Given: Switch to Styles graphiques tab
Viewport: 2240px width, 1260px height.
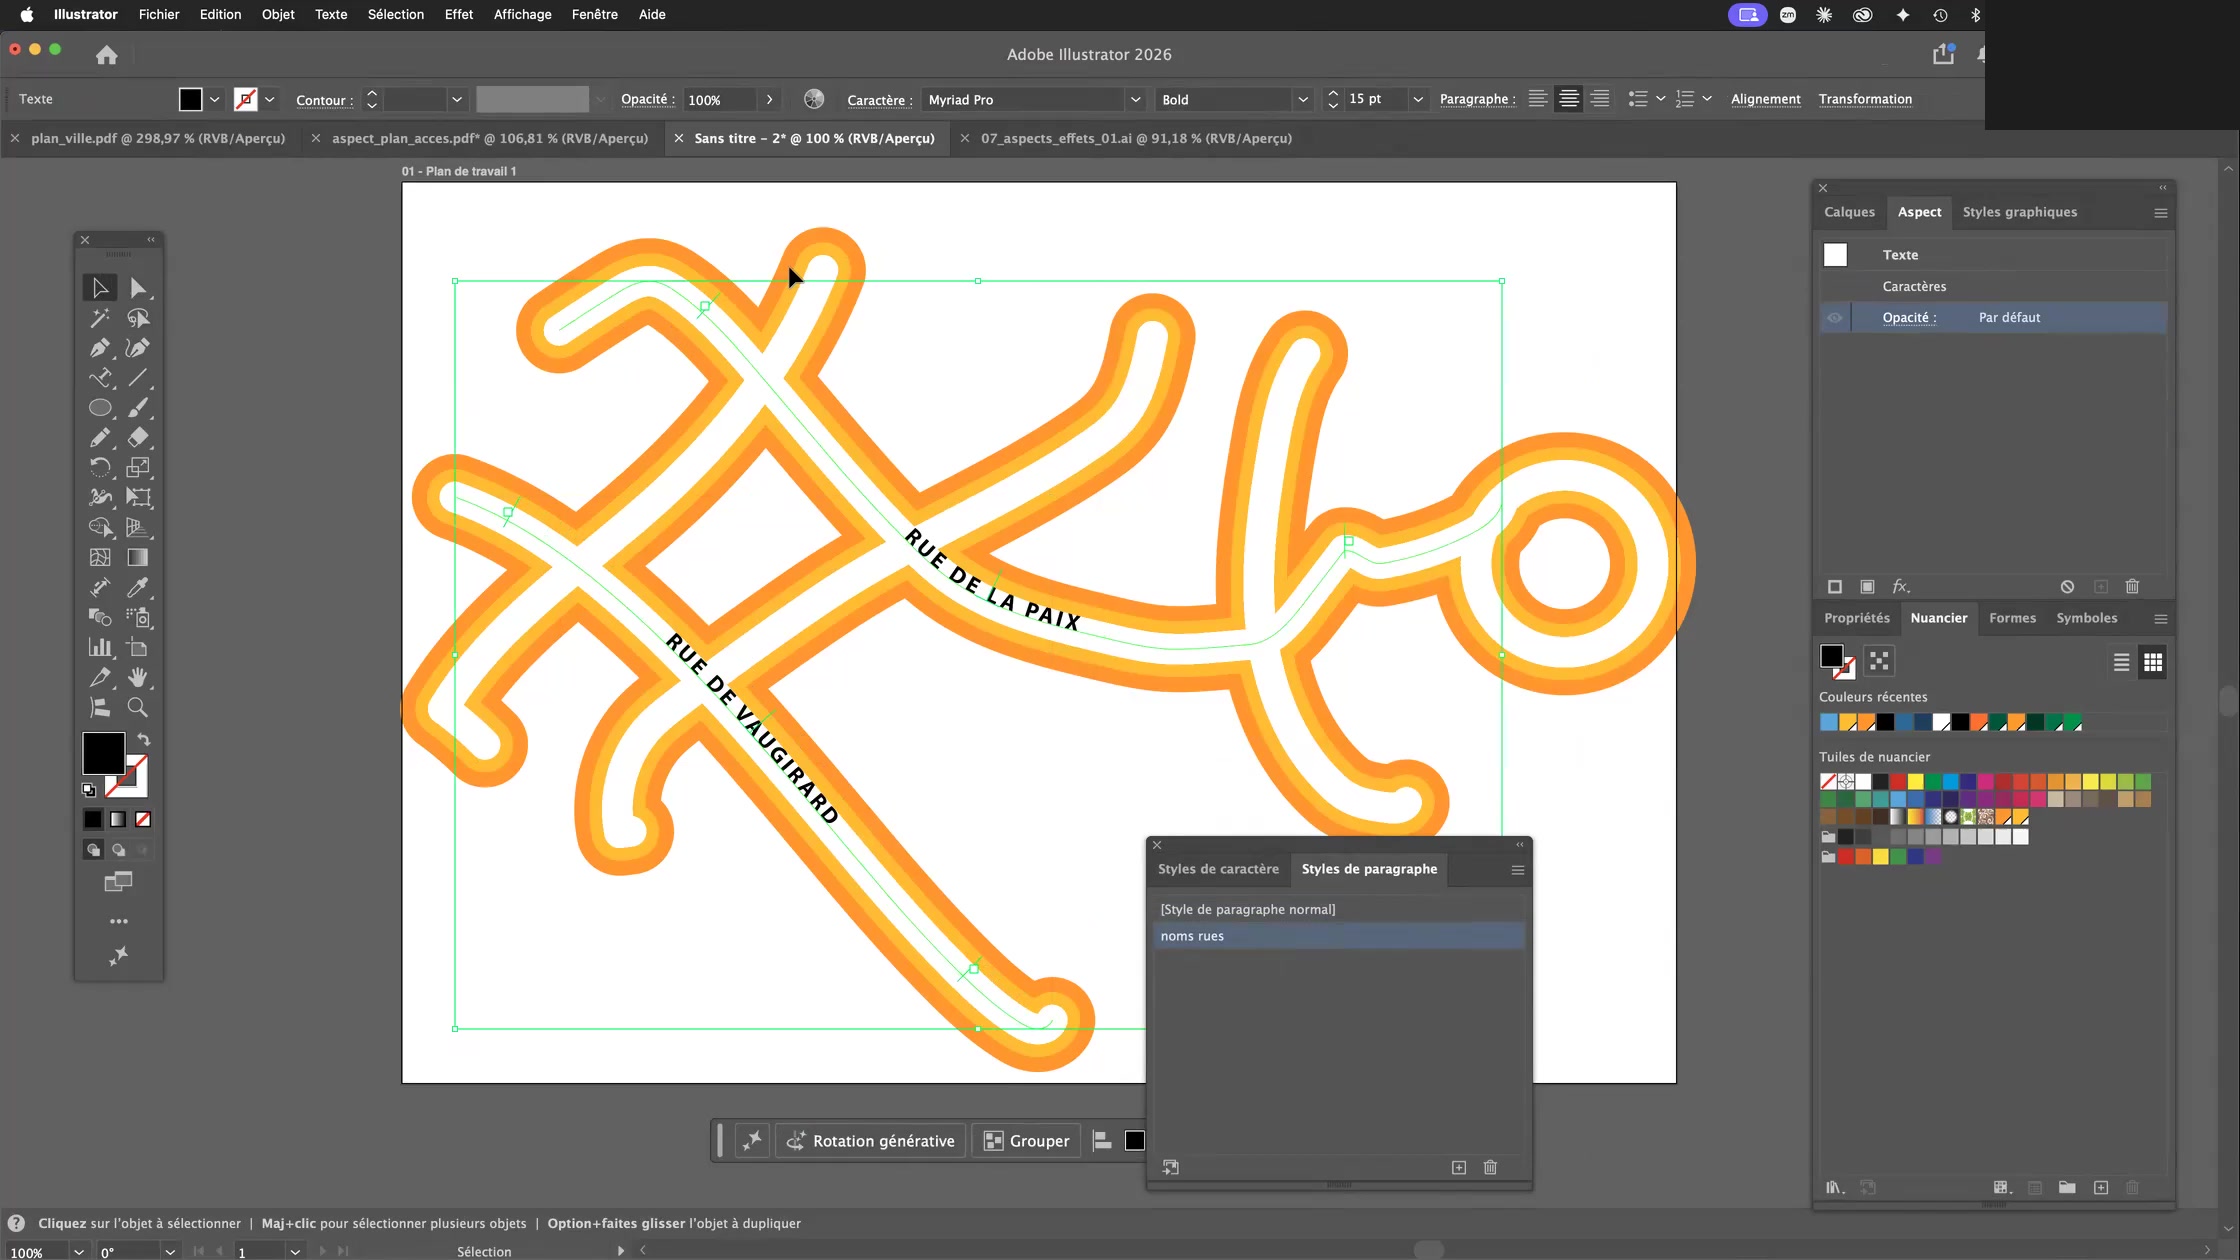Looking at the screenshot, I should pyautogui.click(x=2019, y=212).
